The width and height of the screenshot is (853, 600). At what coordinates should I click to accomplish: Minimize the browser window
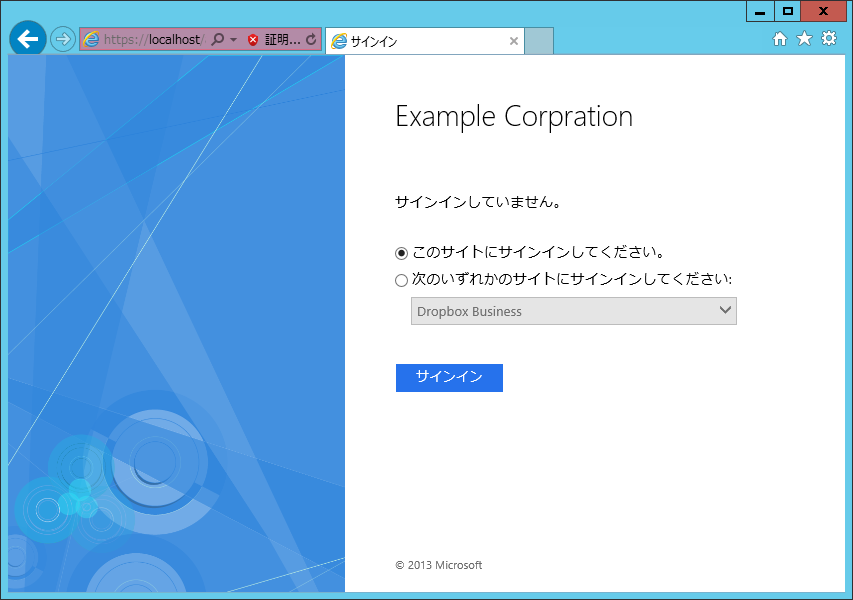(x=760, y=11)
